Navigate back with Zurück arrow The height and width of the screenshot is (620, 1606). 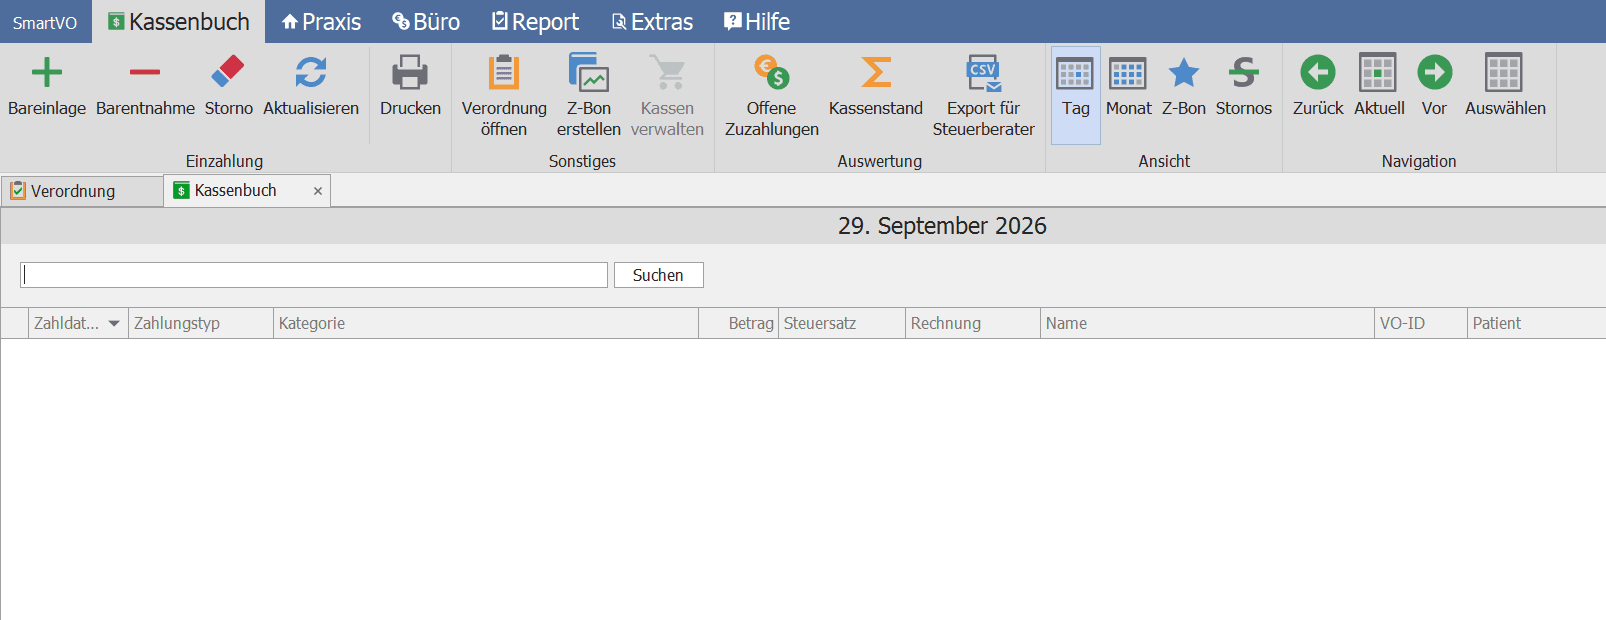point(1318,72)
